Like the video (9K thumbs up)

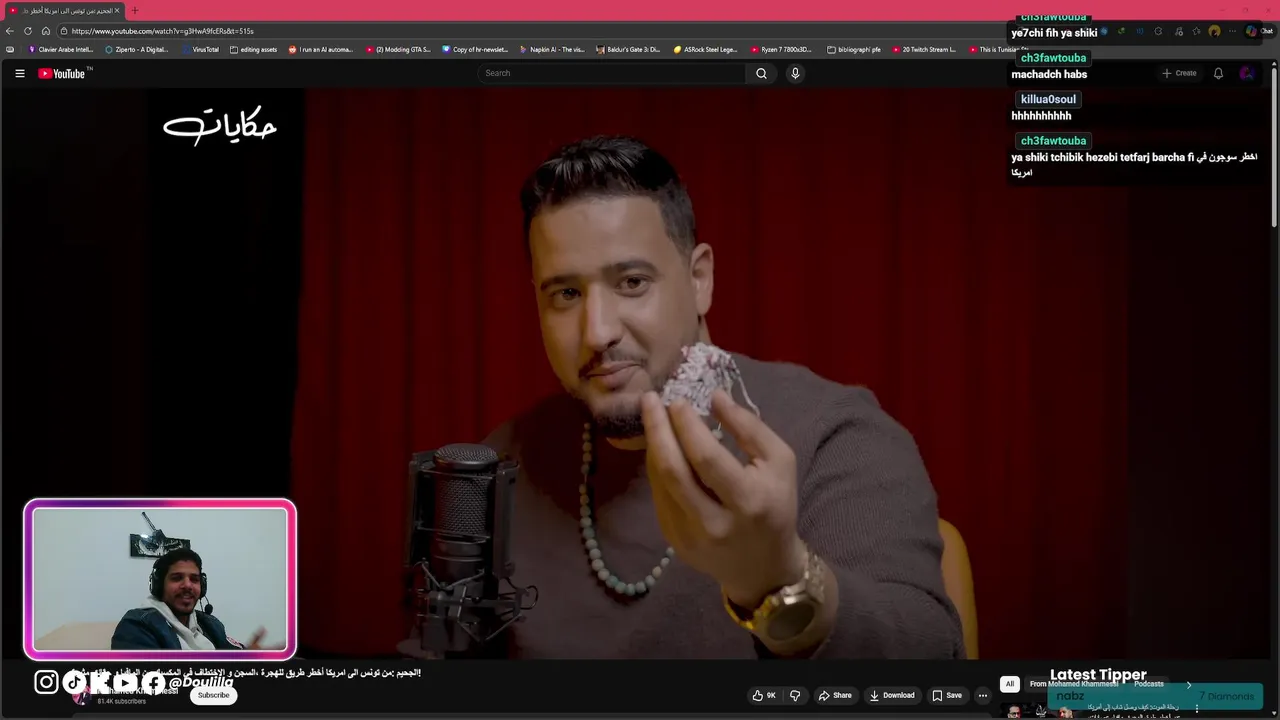[765, 695]
